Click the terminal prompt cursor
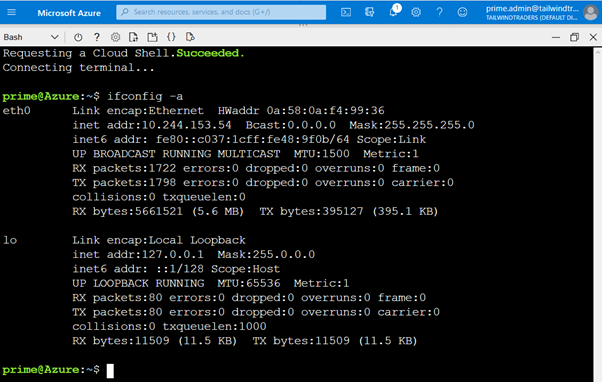The height and width of the screenshot is (382, 602). [x=110, y=370]
